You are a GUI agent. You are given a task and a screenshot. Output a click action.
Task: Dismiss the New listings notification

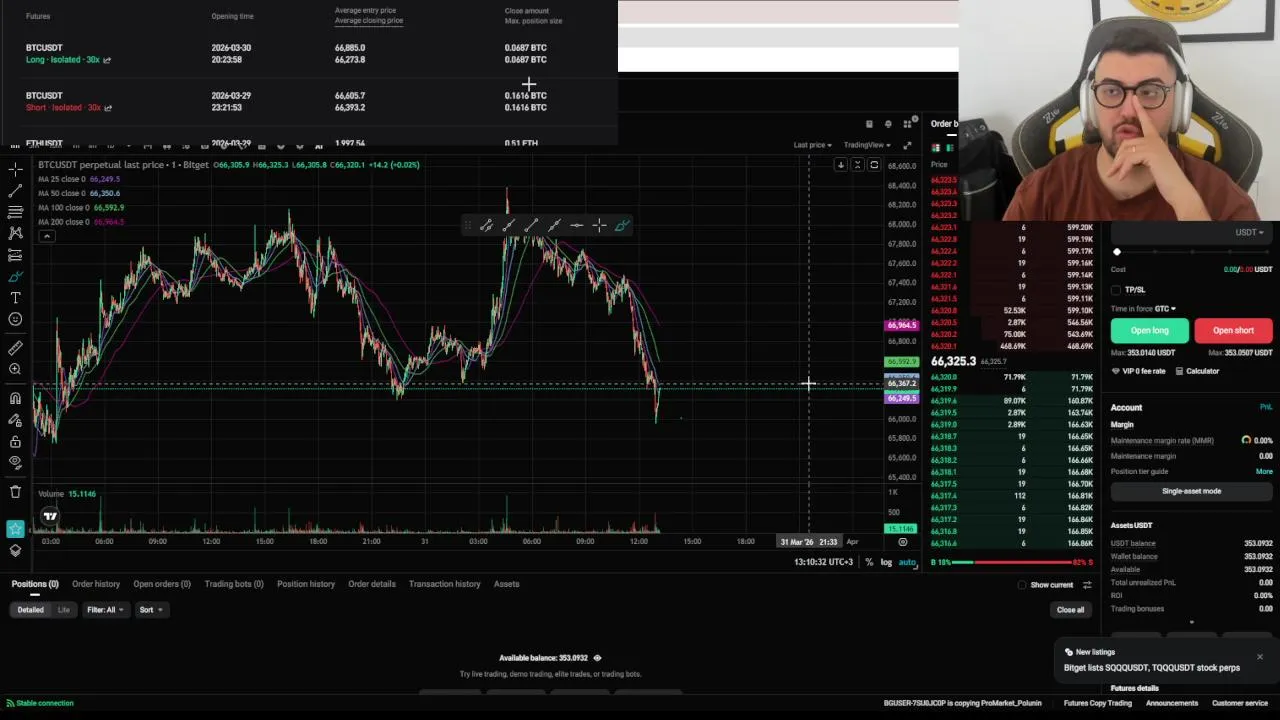(1260, 657)
